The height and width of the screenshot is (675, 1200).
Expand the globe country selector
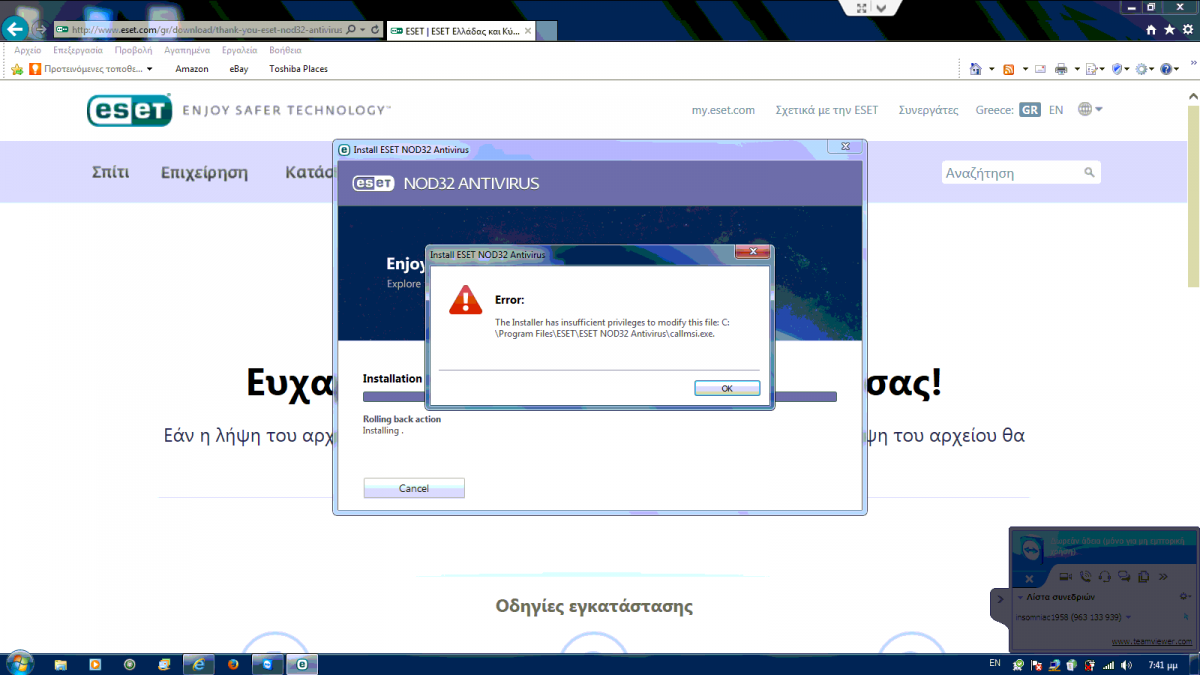pyautogui.click(x=1091, y=109)
